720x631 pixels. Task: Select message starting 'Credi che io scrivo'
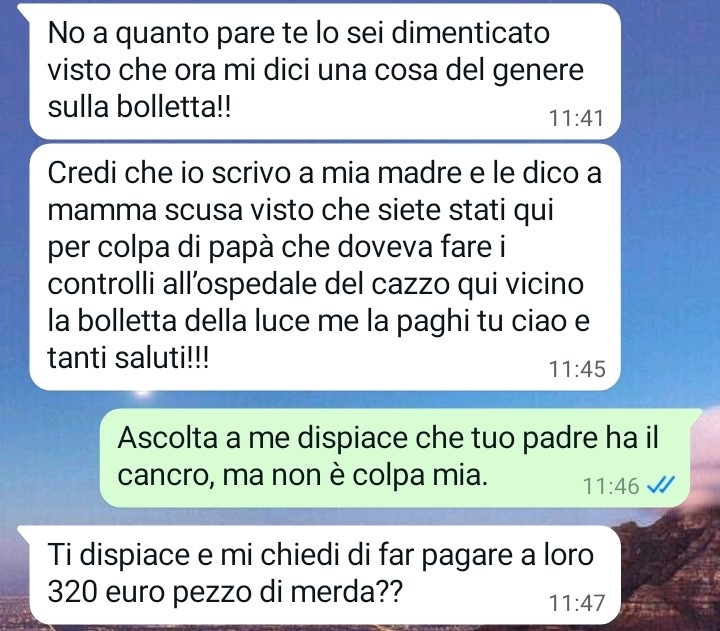[x=325, y=267]
